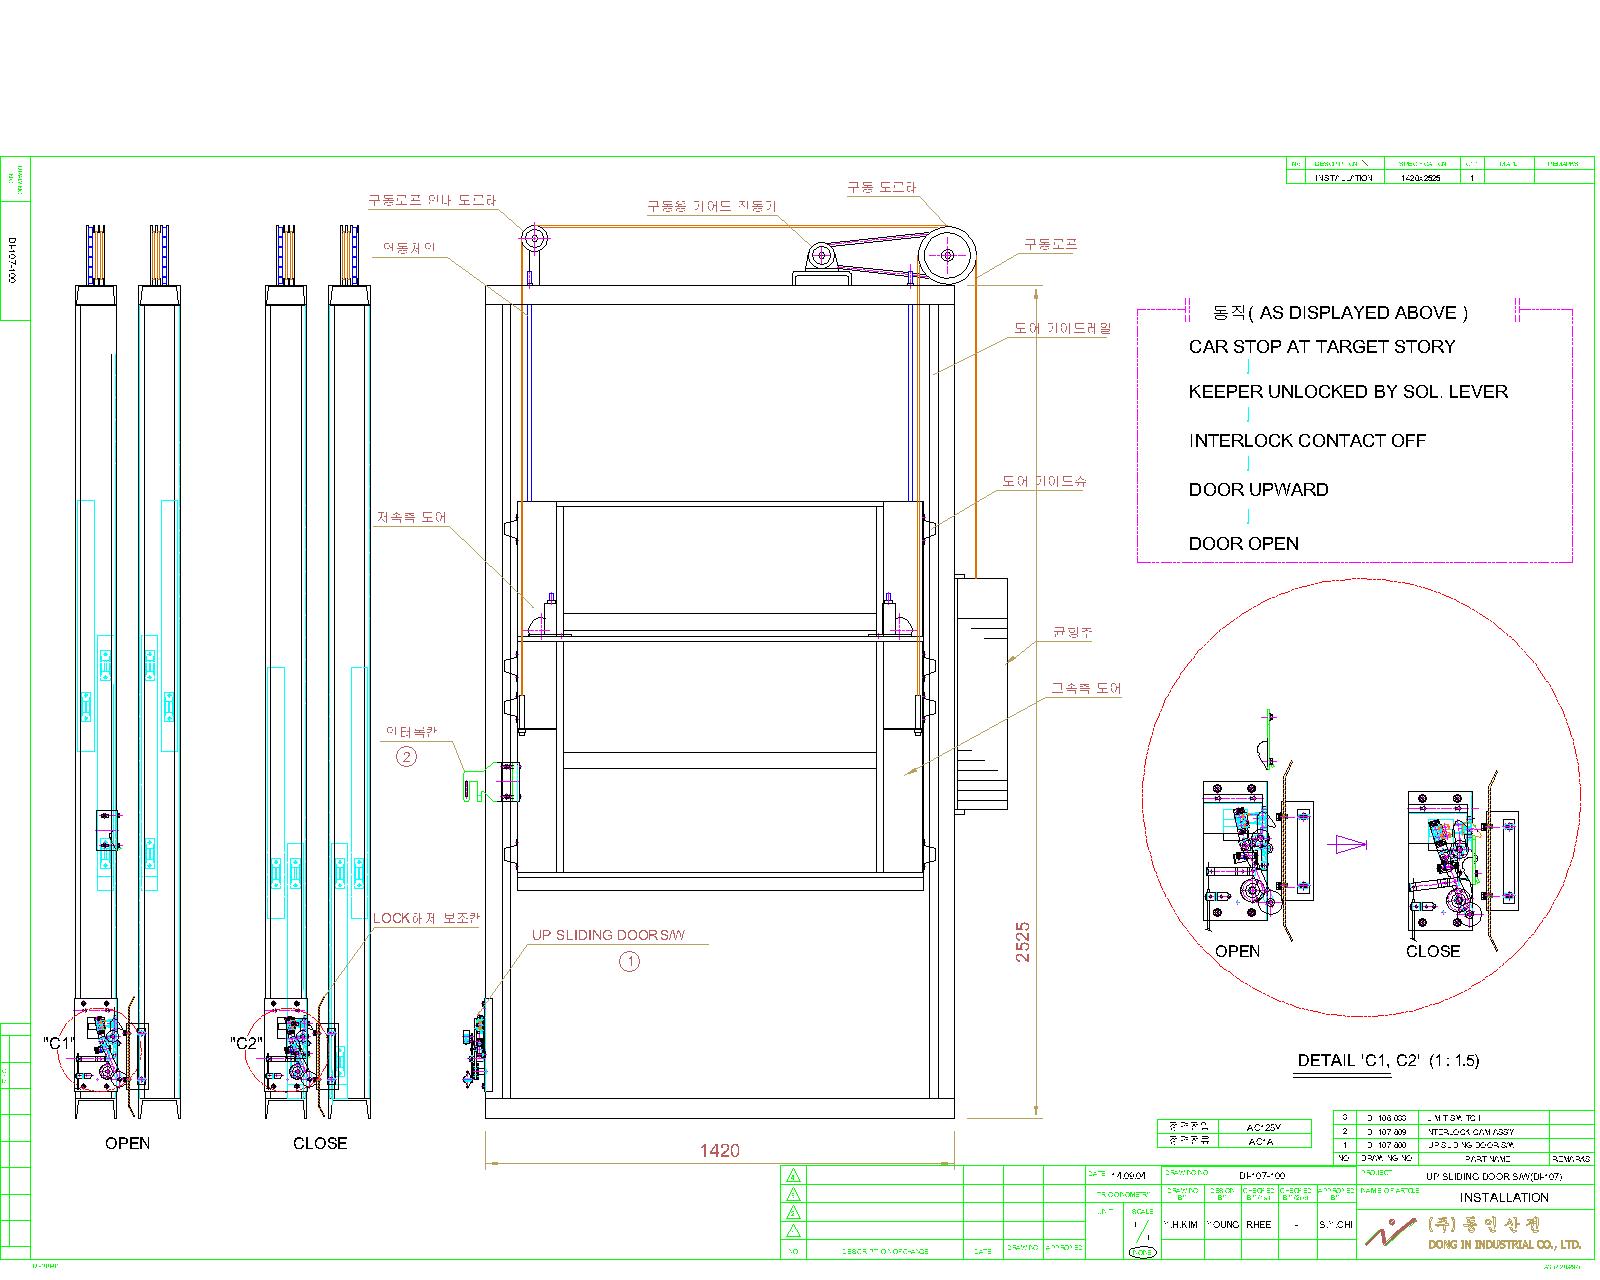
Task: Click the "C1" detail marker label
Action: pyautogui.click(x=60, y=1043)
